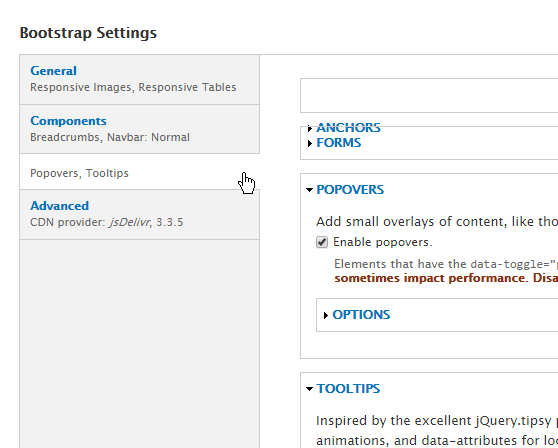
Task: Collapse POPOVERS using its arrow icon
Action: 309,190
